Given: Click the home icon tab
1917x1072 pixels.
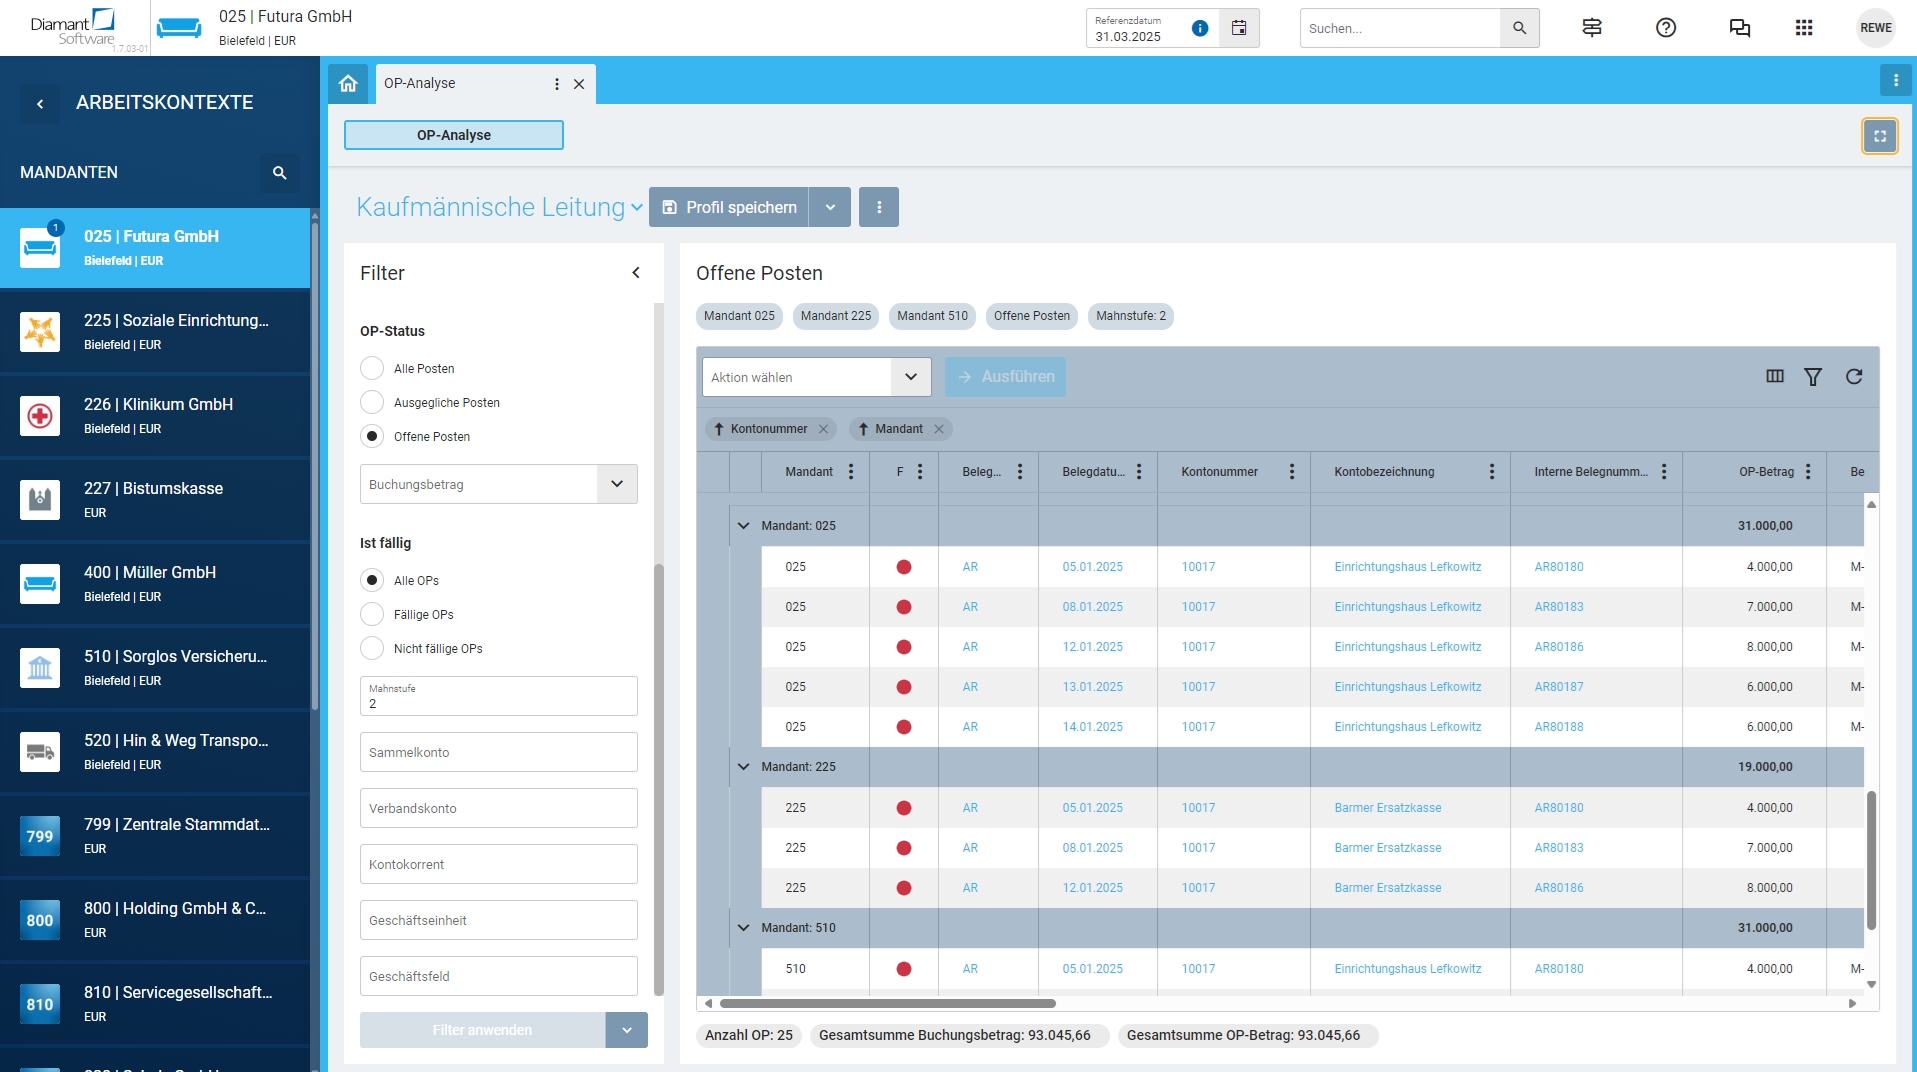Looking at the screenshot, I should point(348,84).
